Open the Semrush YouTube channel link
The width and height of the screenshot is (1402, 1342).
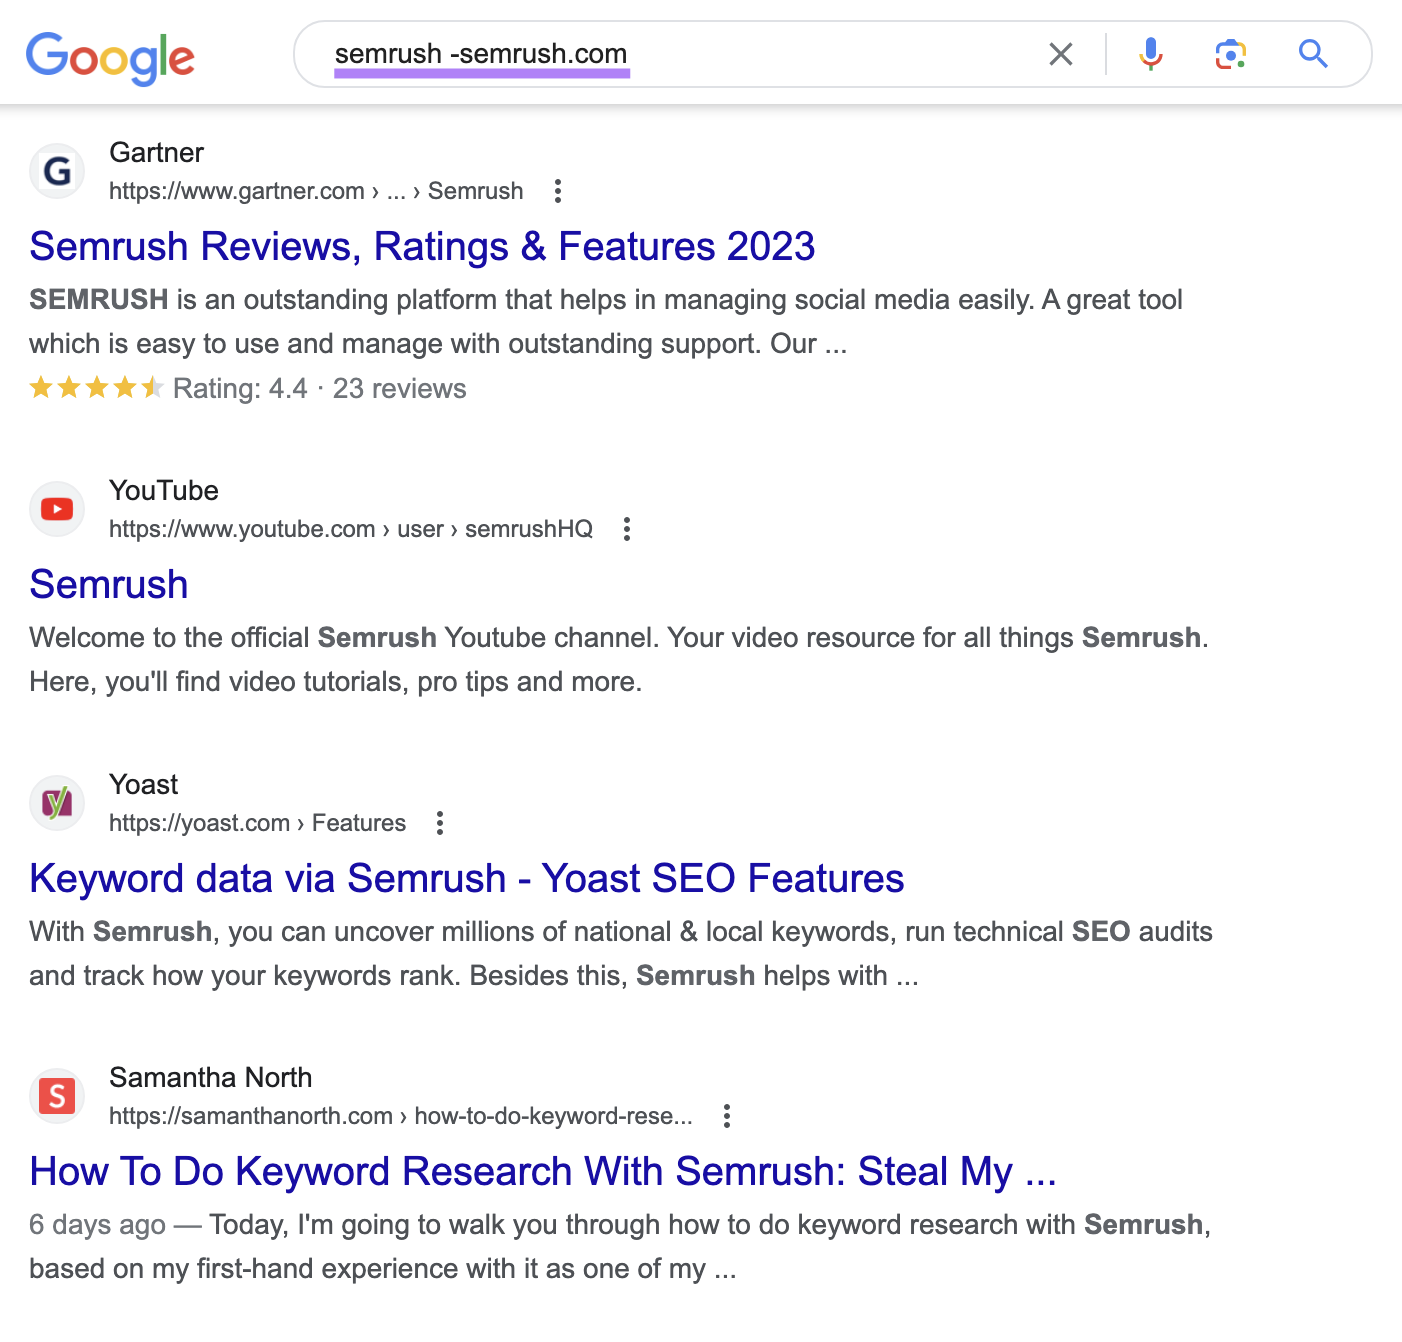(109, 584)
